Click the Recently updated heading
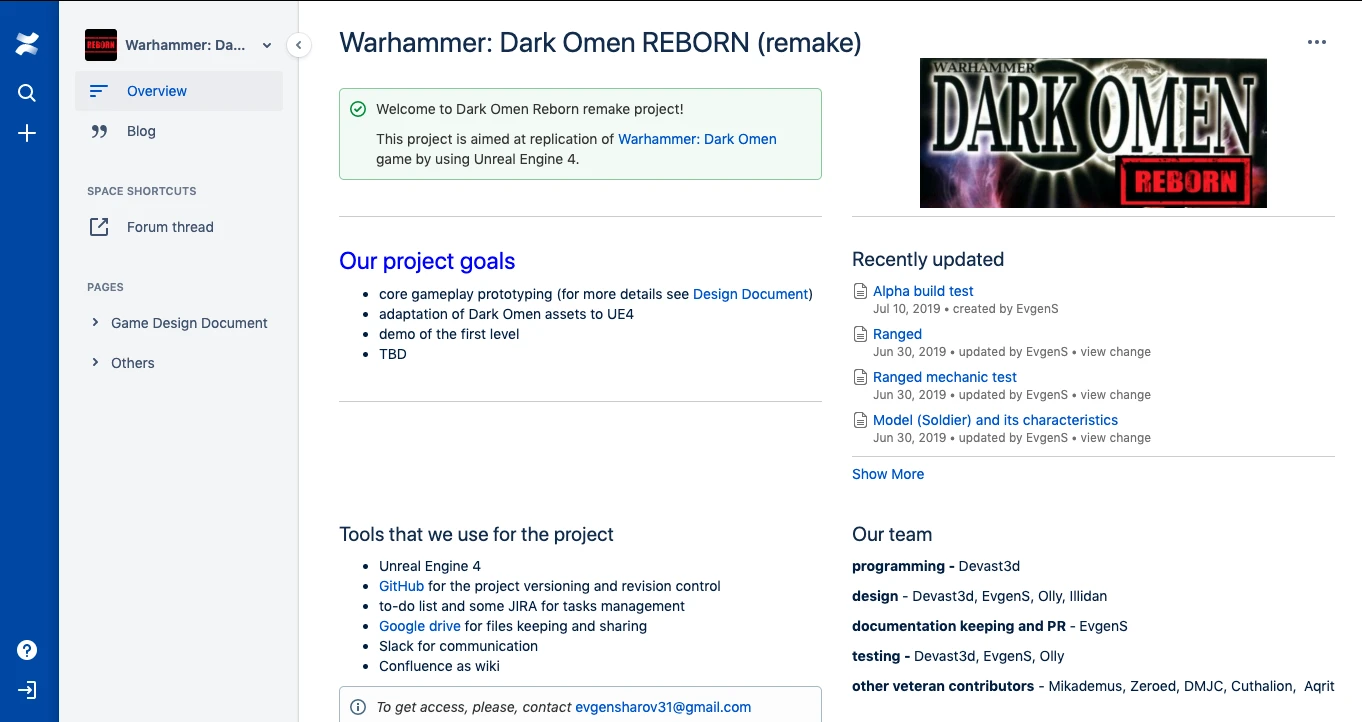 (928, 259)
